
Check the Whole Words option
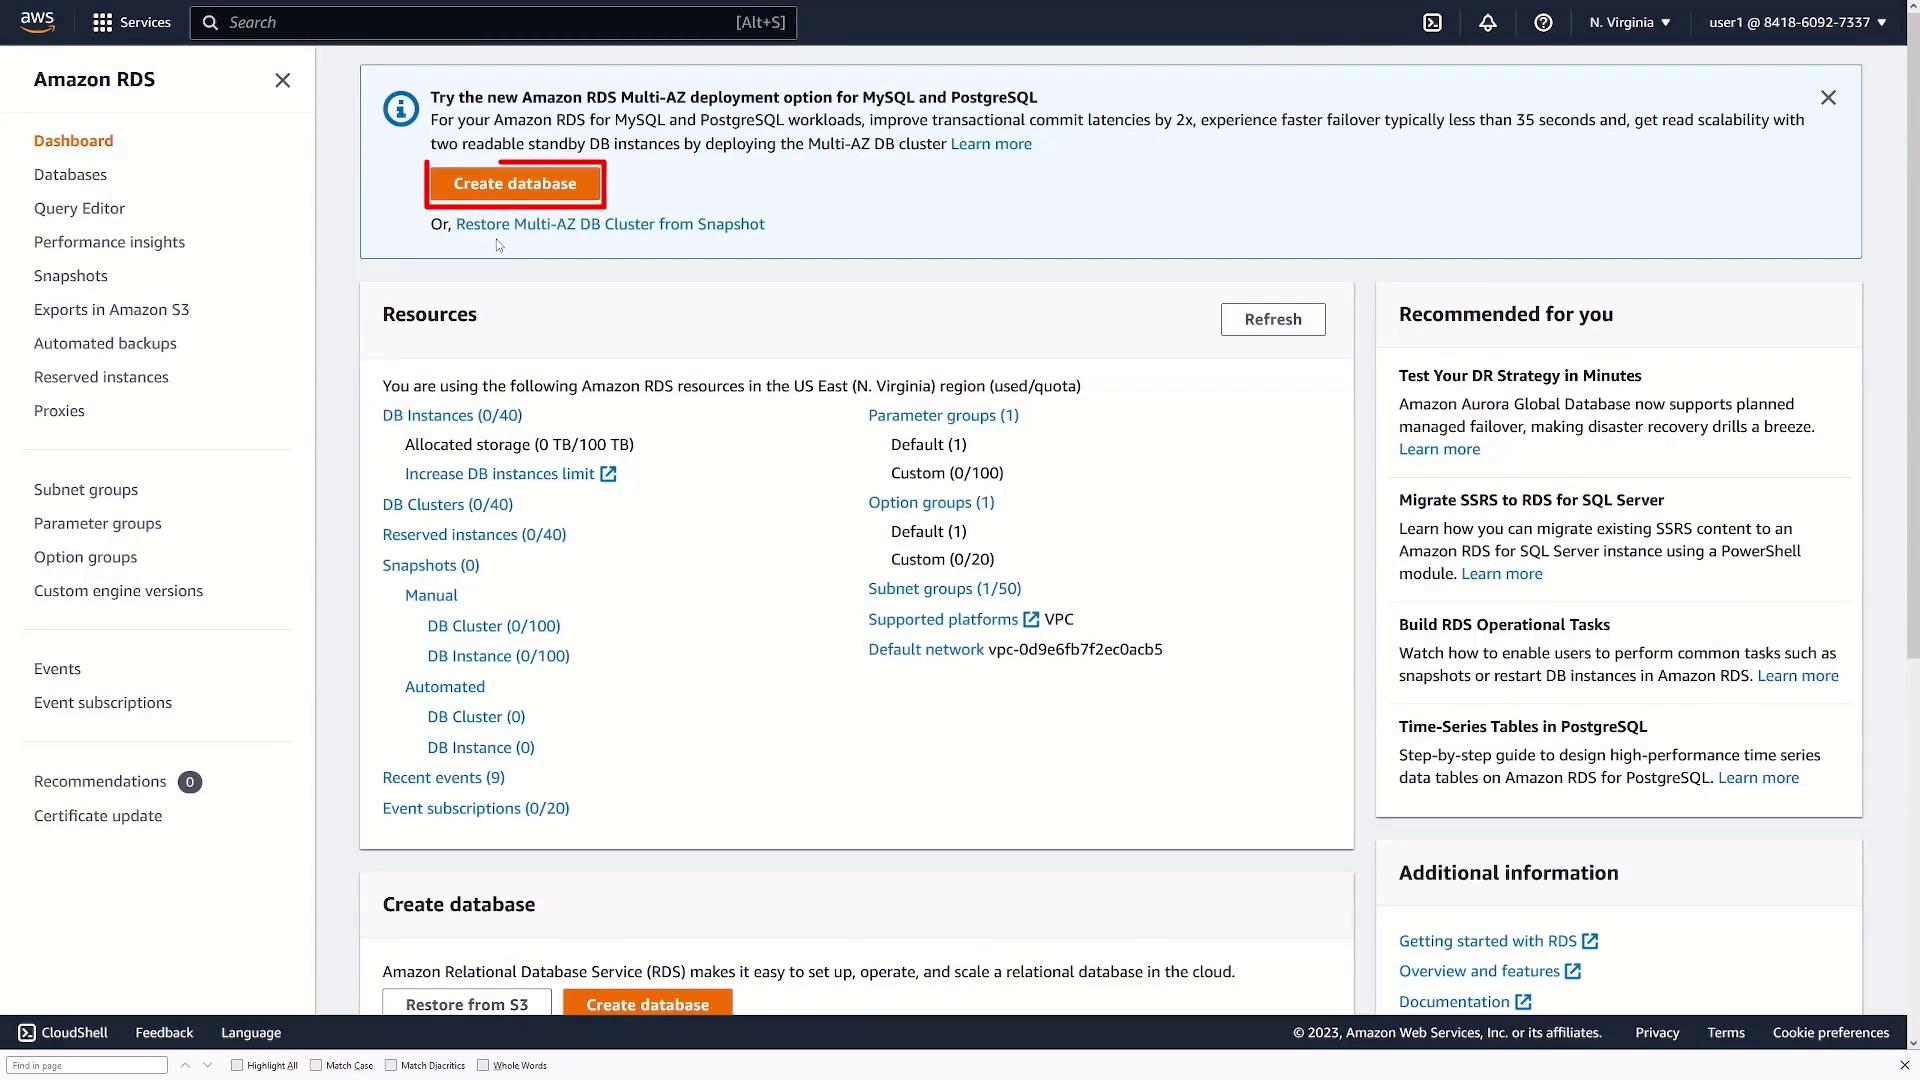[483, 1065]
